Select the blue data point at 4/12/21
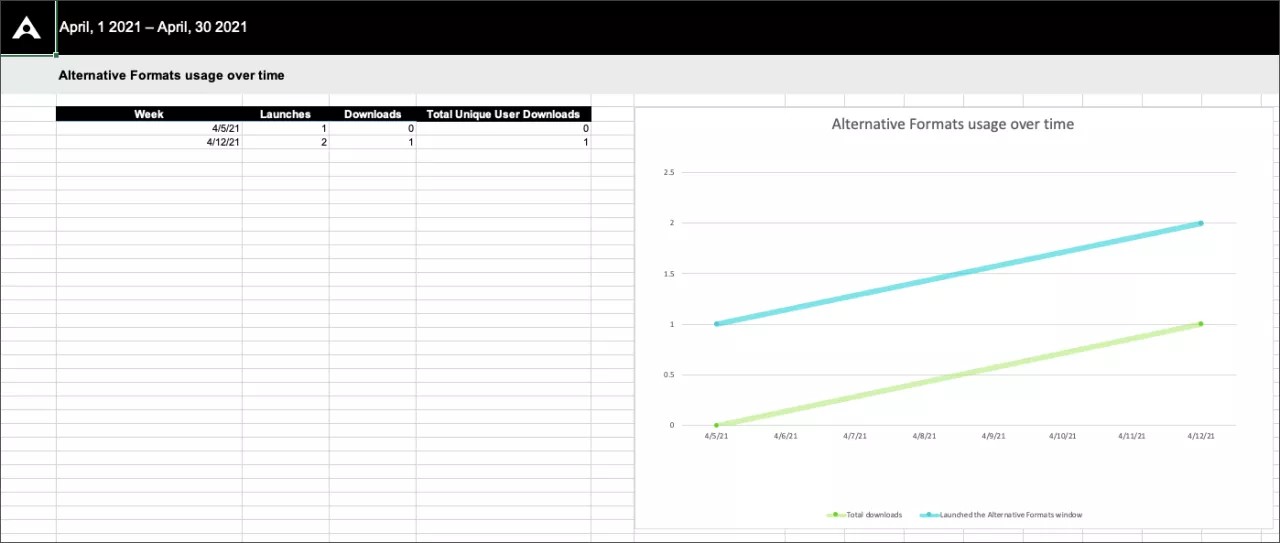1280x543 pixels. [1200, 223]
